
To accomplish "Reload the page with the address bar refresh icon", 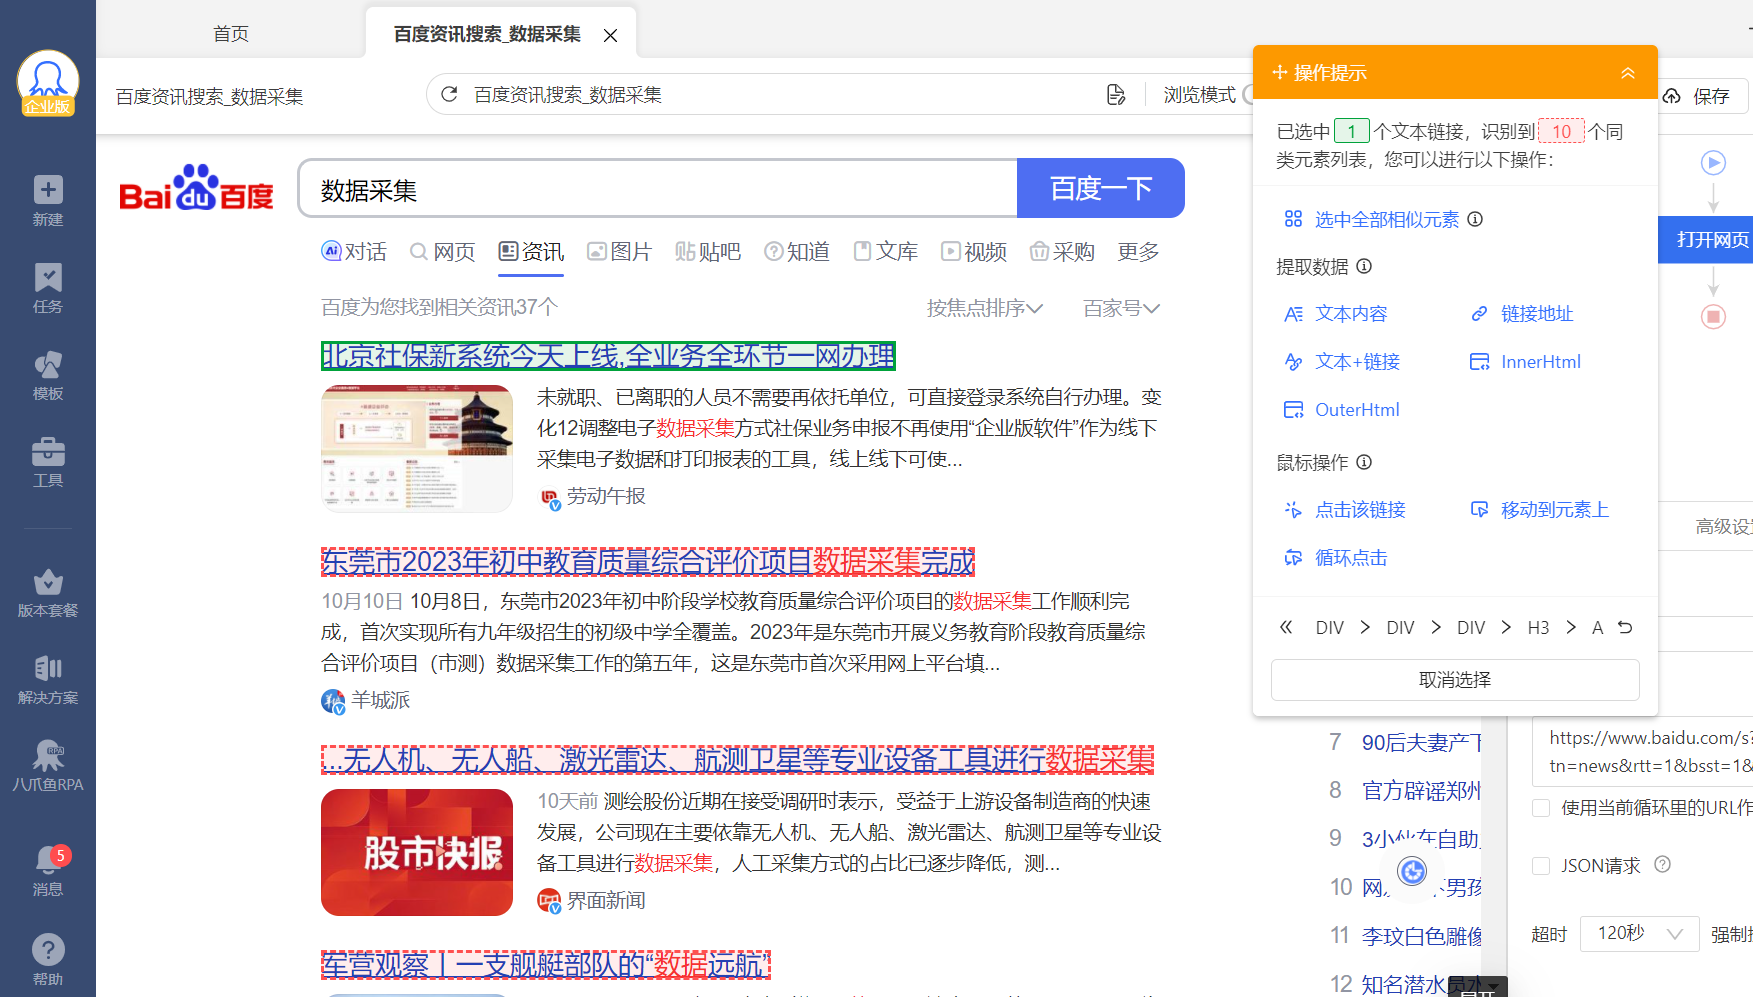I will point(449,94).
